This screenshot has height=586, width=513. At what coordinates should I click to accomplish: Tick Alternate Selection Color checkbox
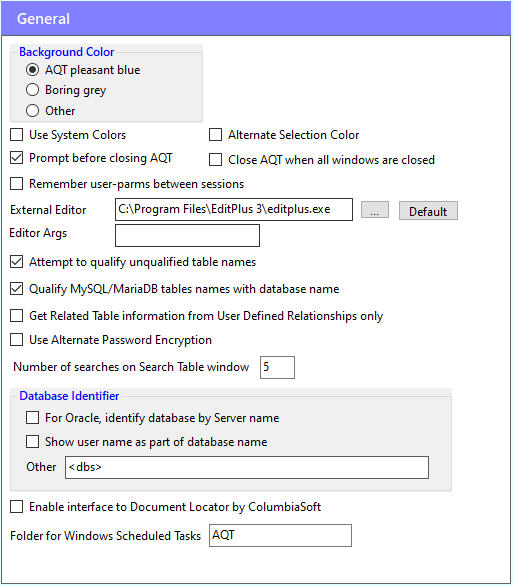(215, 135)
